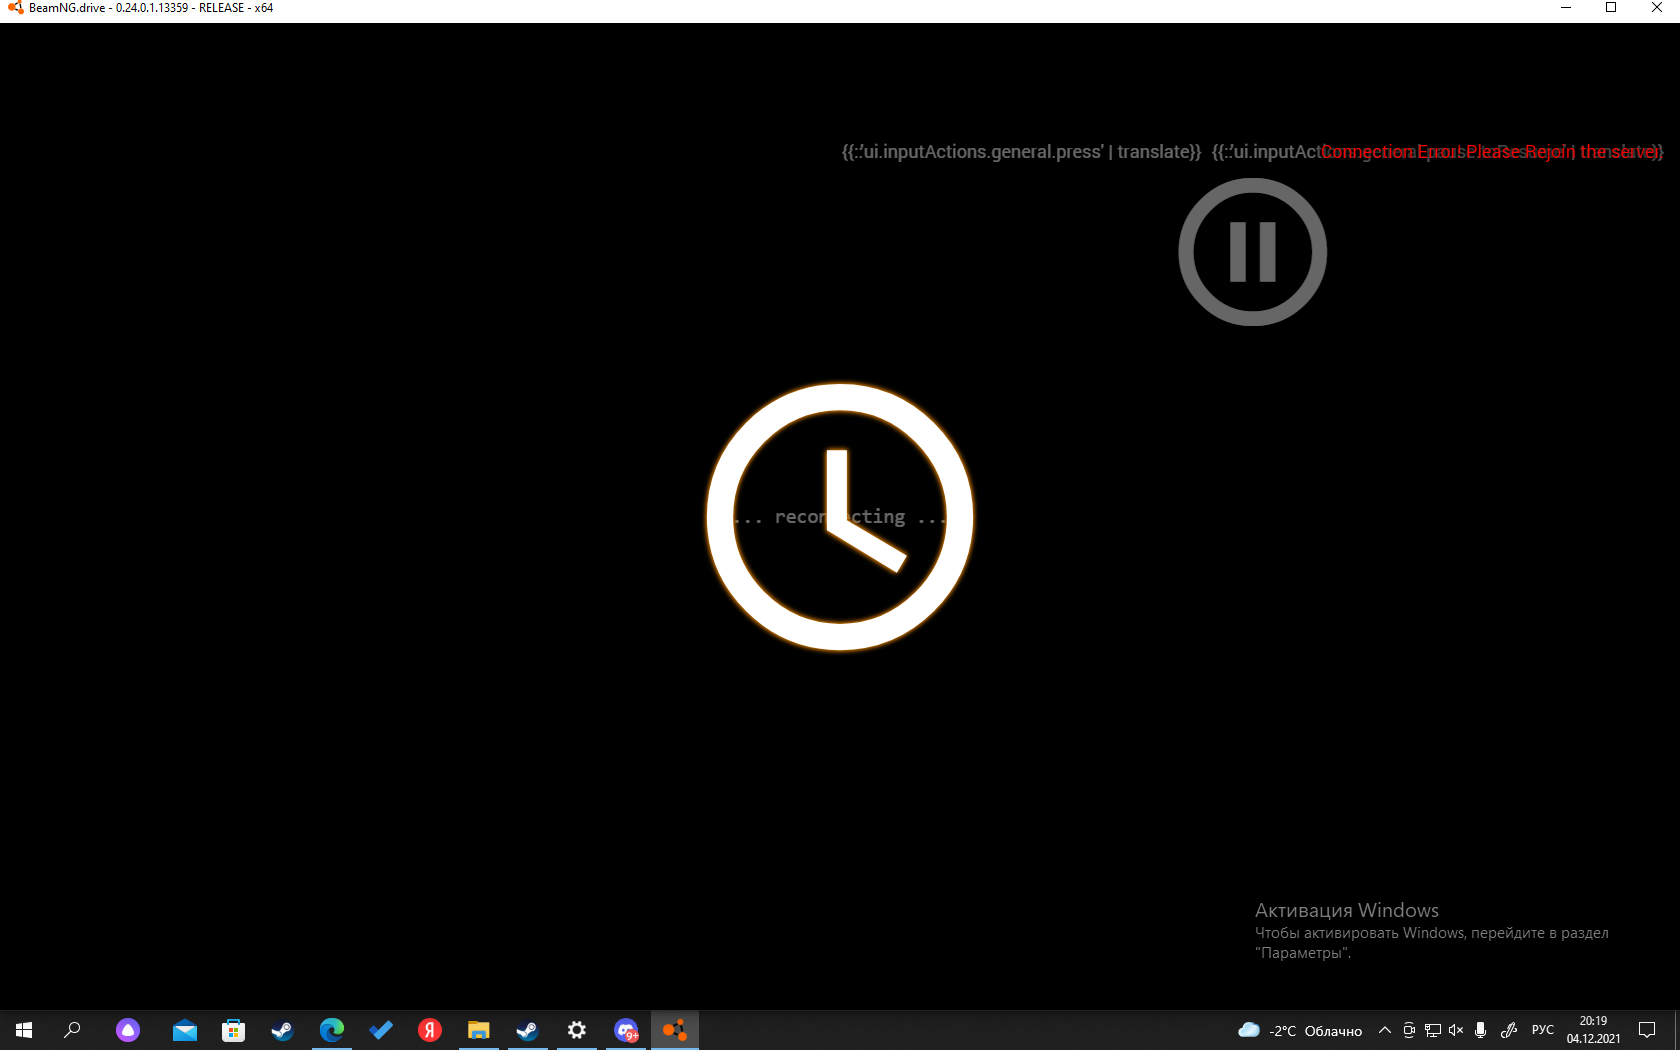Open the Mail app from taskbar
This screenshot has height=1050, width=1680.
185,1030
